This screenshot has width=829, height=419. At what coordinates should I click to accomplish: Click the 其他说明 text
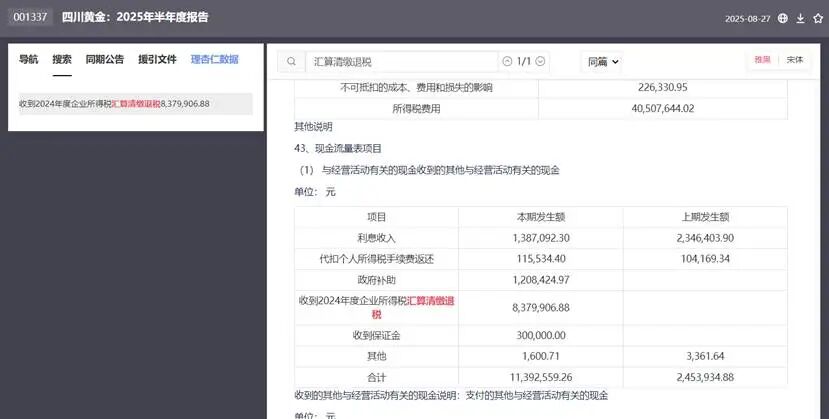tap(314, 127)
